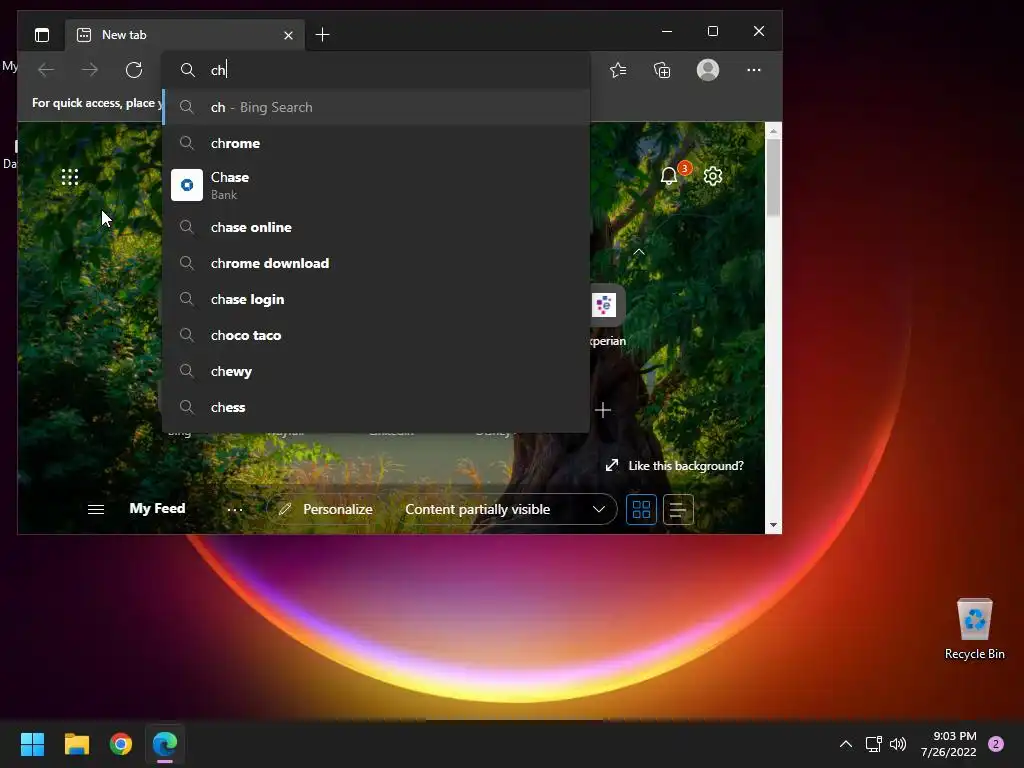1024x768 pixels.
Task: Click 'Like this background?' link
Action: point(675,466)
